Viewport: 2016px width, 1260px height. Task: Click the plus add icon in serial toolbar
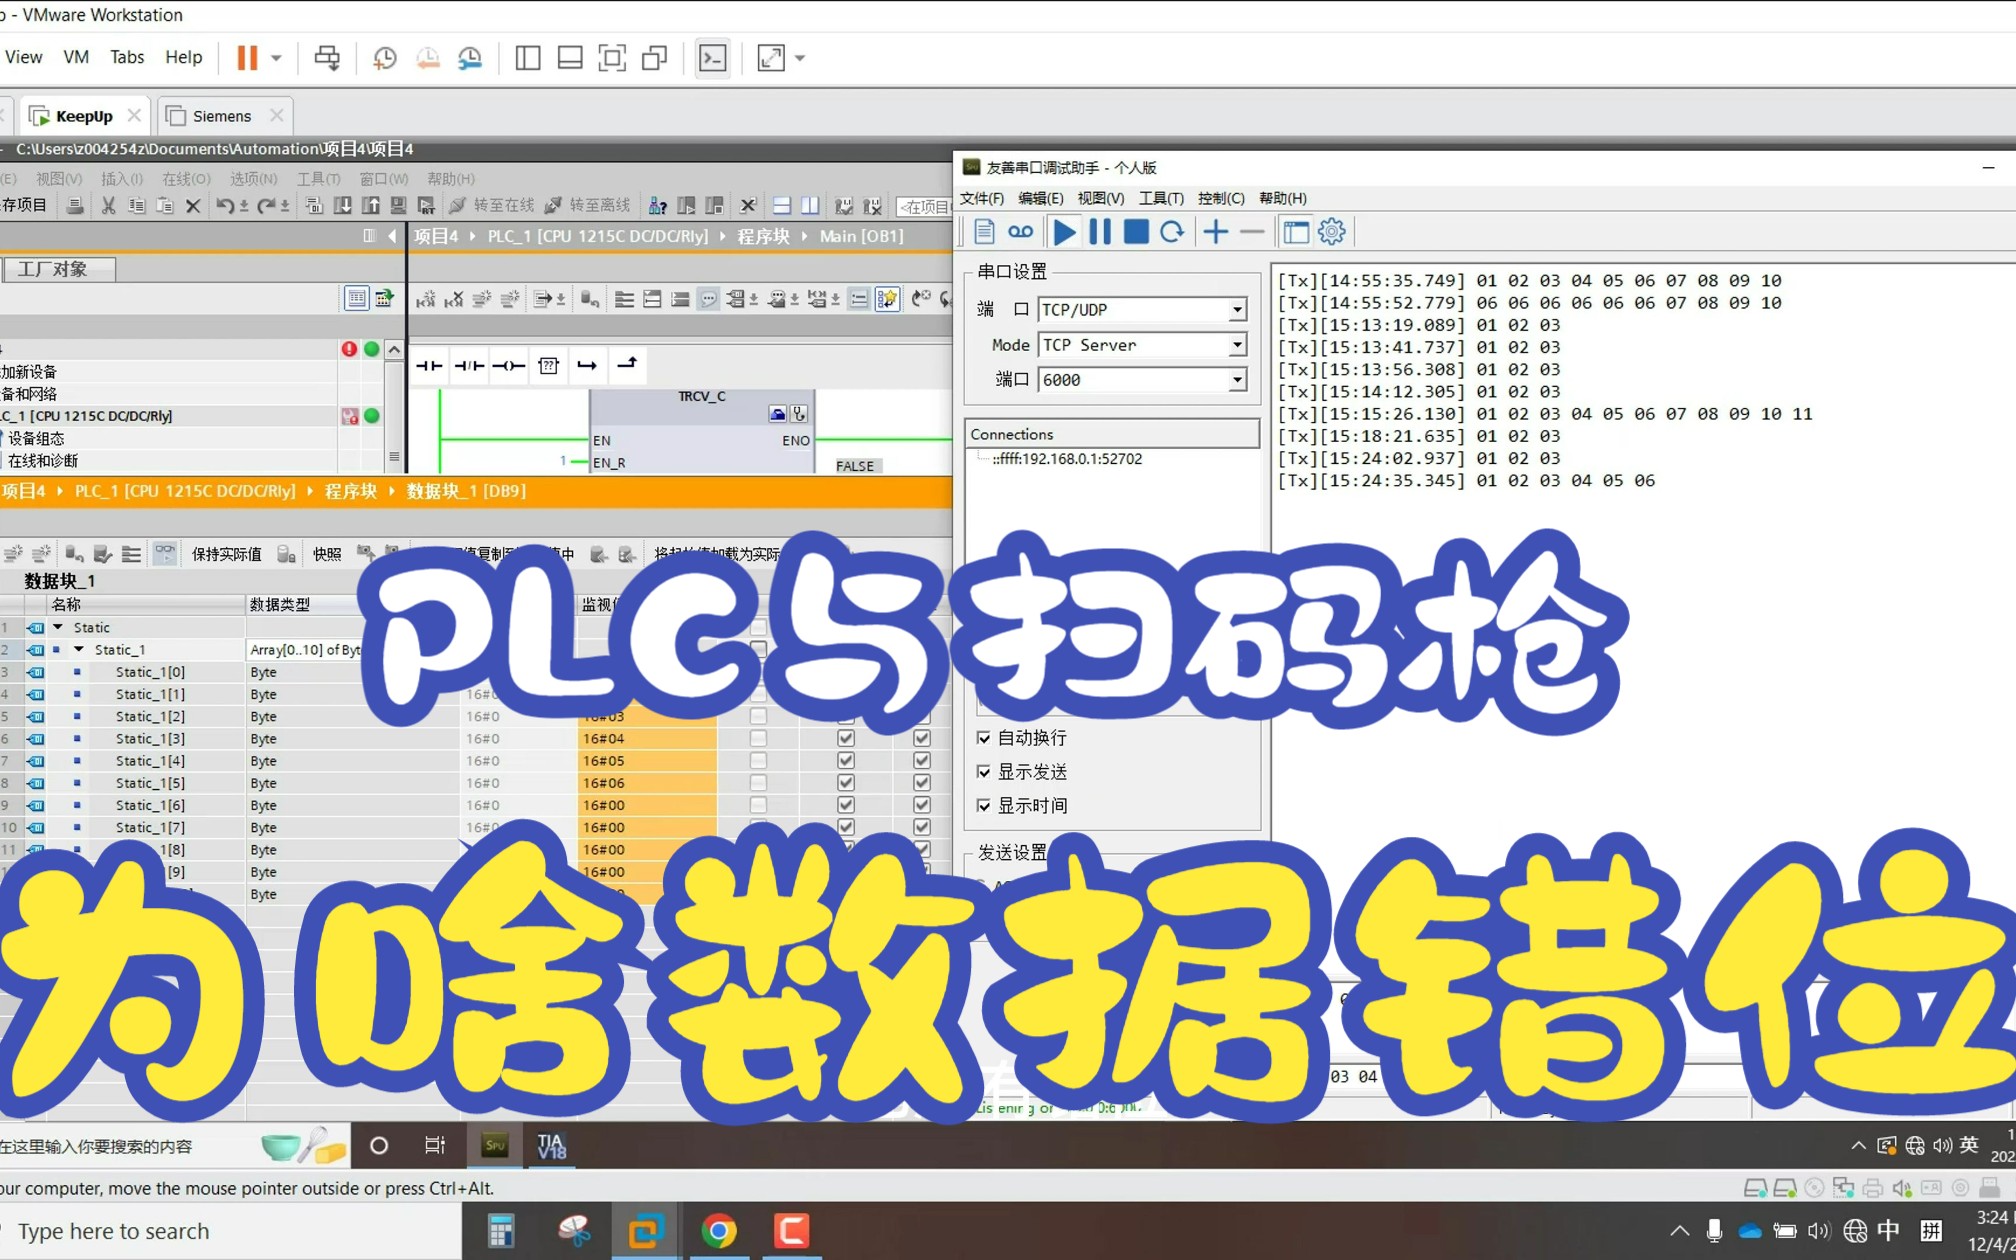[x=1215, y=232]
